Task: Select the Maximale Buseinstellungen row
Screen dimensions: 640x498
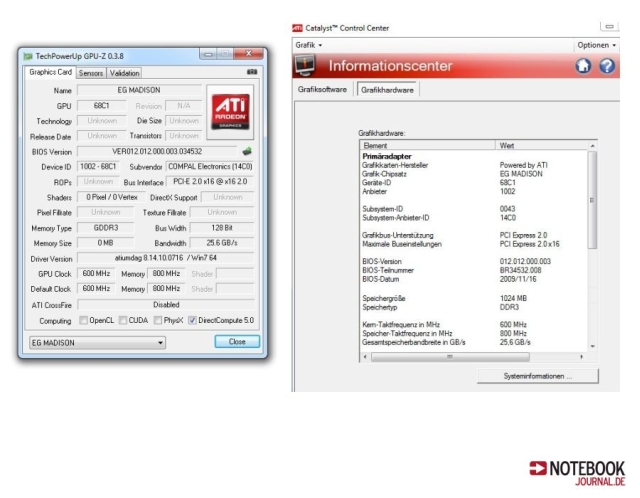Action: tap(473, 244)
